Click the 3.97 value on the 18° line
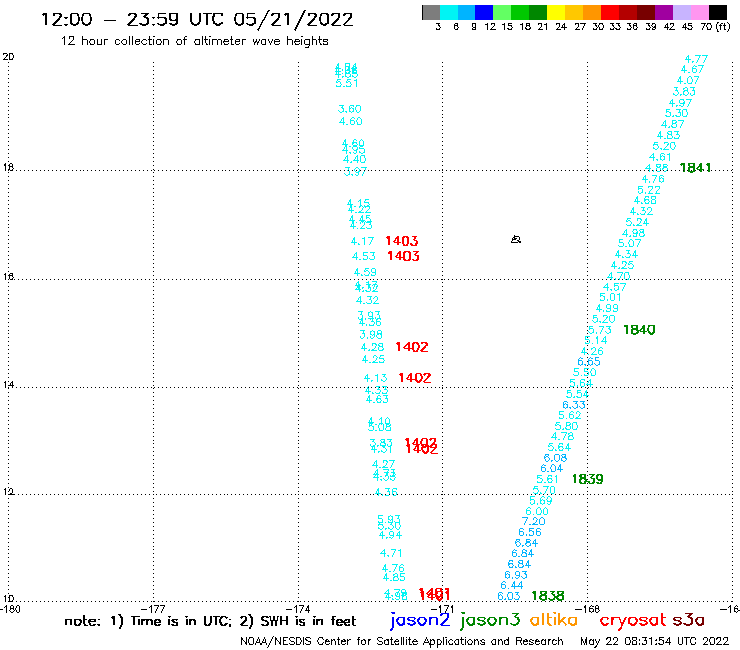This screenshot has width=740, height=650. (355, 172)
